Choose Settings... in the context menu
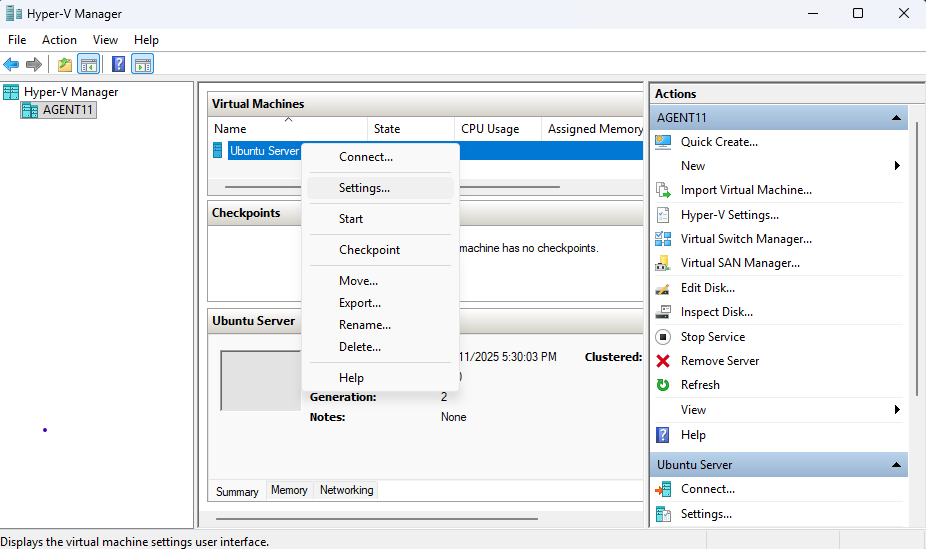The width and height of the screenshot is (926, 549). (364, 188)
